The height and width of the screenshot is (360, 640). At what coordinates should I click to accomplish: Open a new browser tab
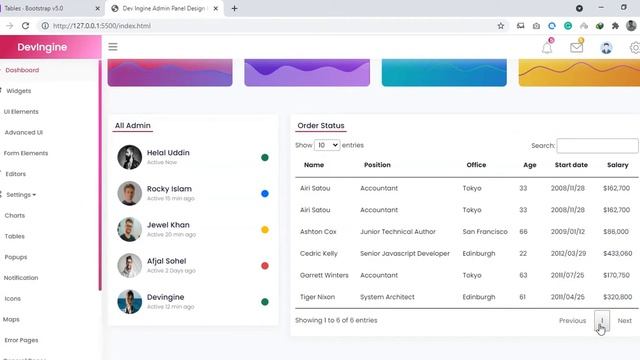pos(234,8)
